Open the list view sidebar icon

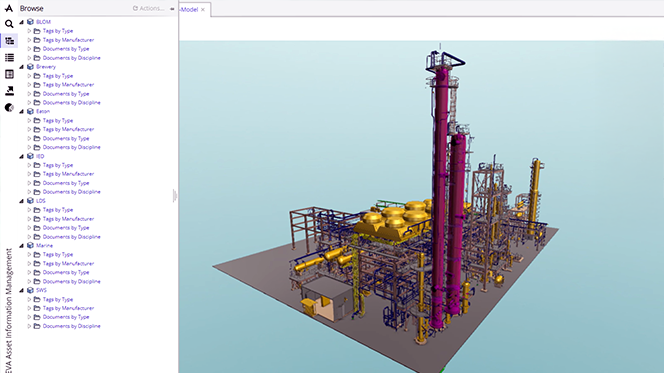(9, 57)
